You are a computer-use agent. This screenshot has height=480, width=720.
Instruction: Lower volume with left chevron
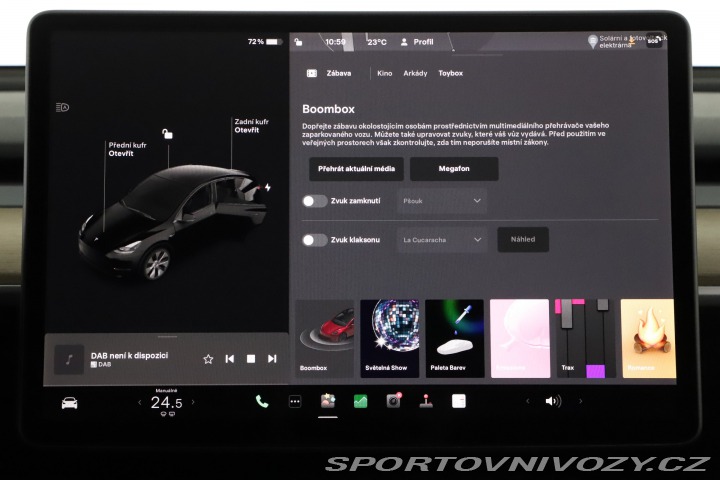(x=528, y=401)
